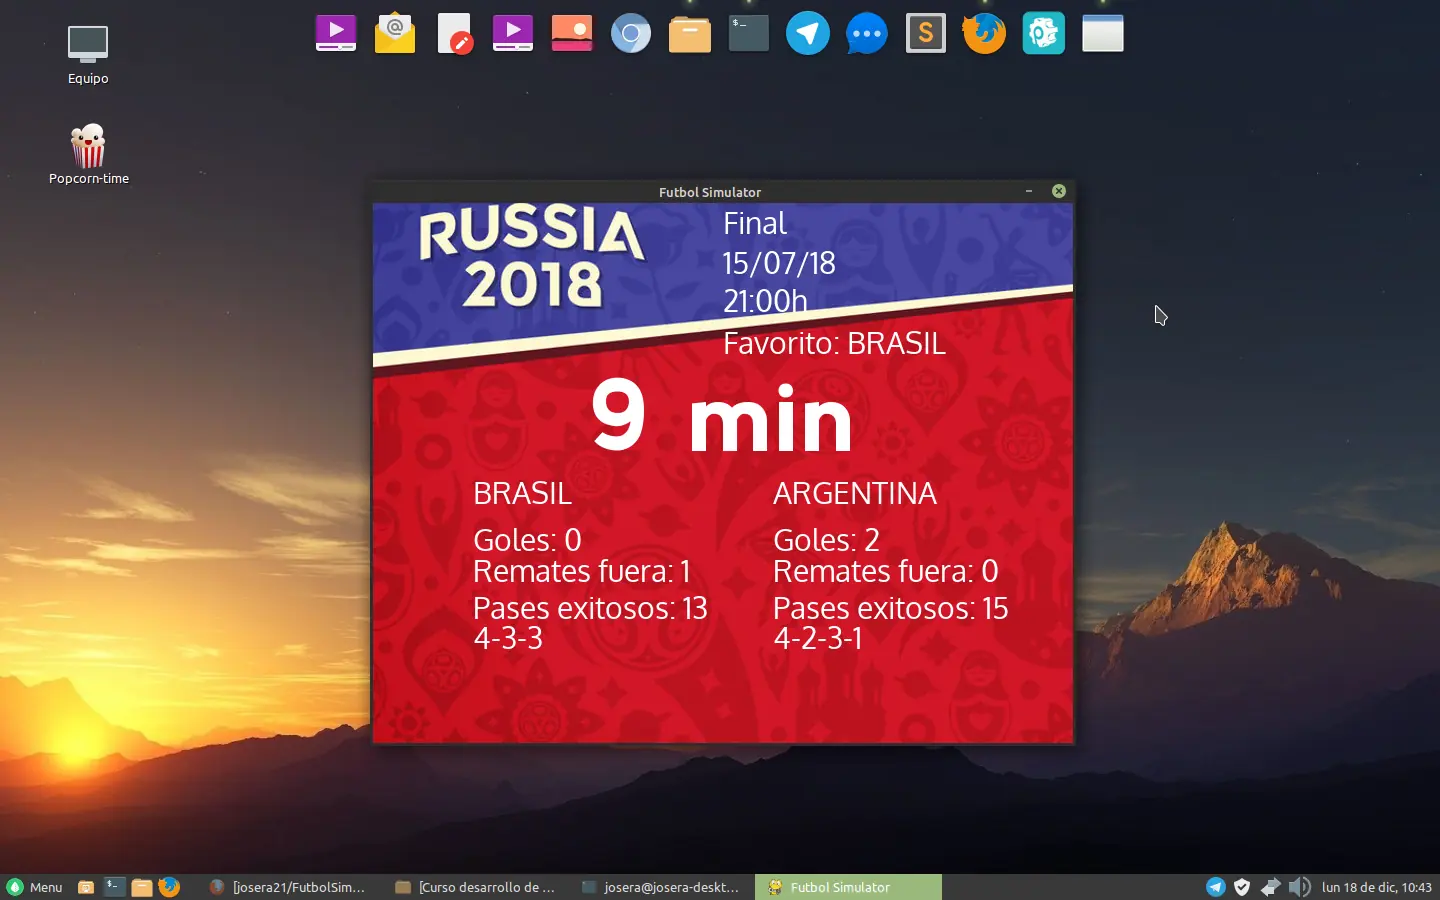Image resolution: width=1440 pixels, height=900 pixels.
Task: Click the Favorito: BRASIL label
Action: (834, 344)
